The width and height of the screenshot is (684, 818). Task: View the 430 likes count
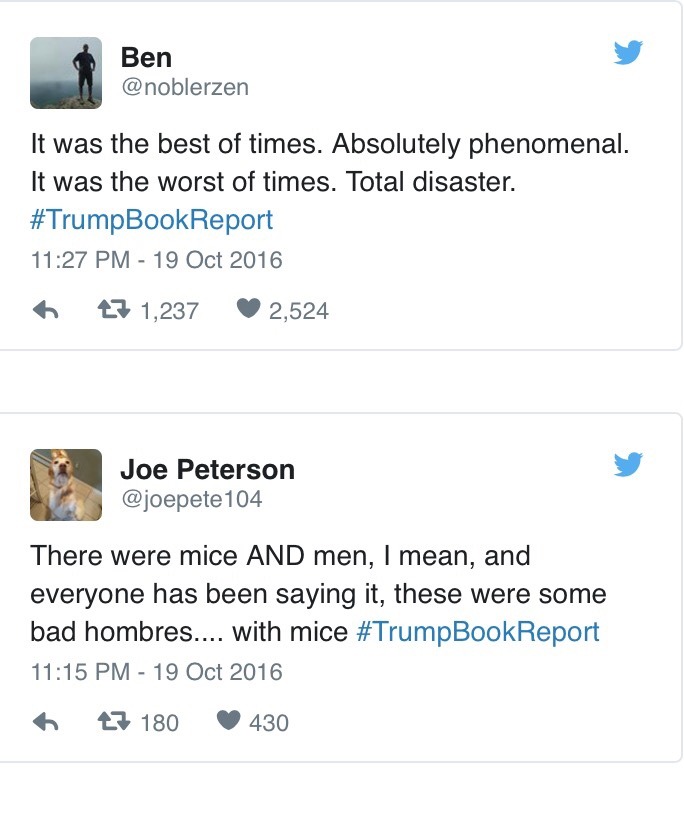(x=268, y=722)
